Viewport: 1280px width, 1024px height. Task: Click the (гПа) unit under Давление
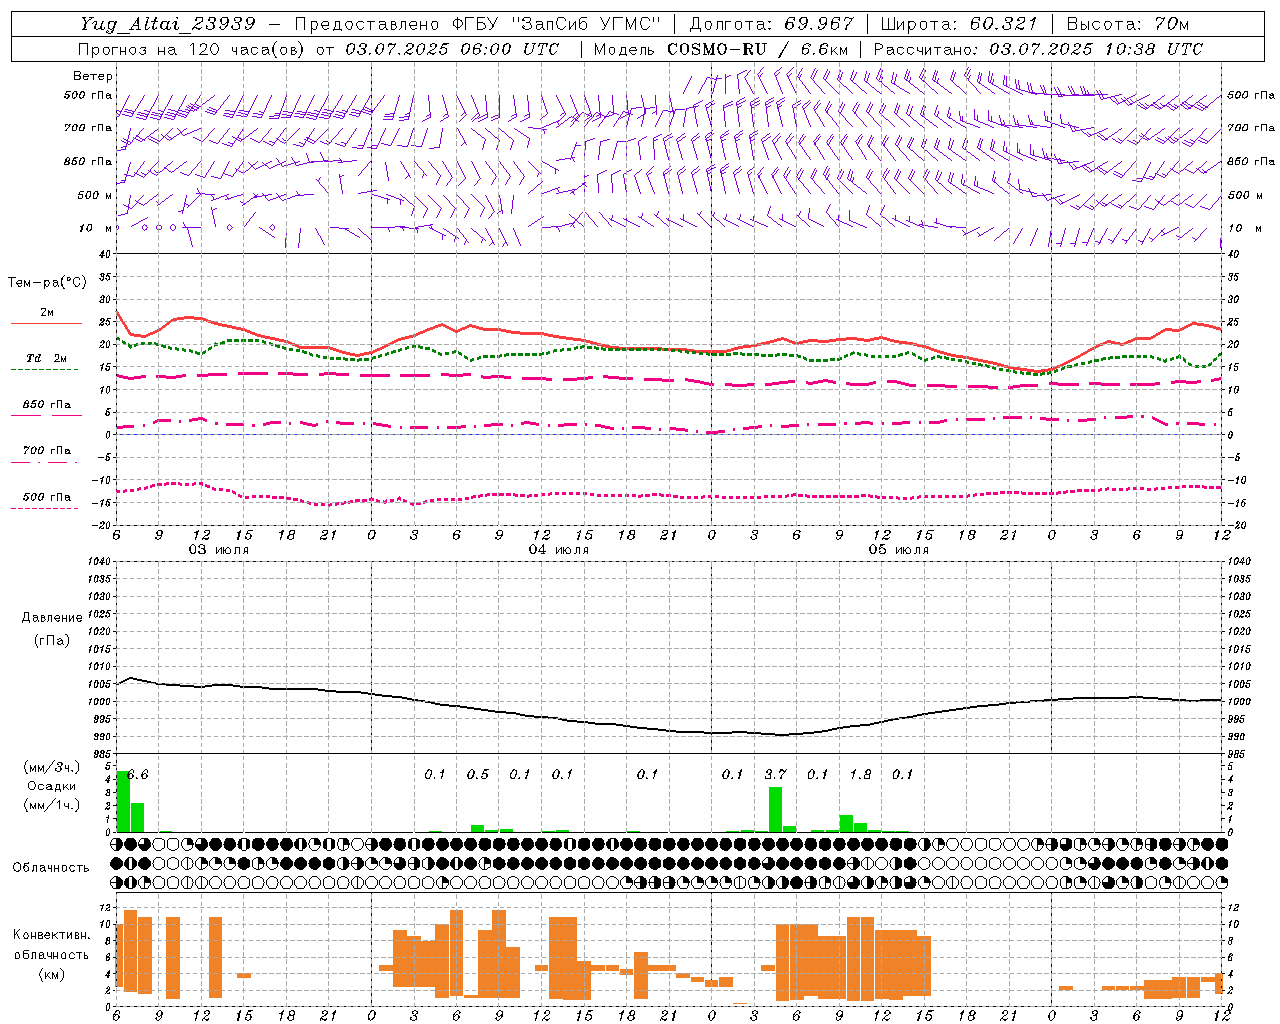coord(52,640)
